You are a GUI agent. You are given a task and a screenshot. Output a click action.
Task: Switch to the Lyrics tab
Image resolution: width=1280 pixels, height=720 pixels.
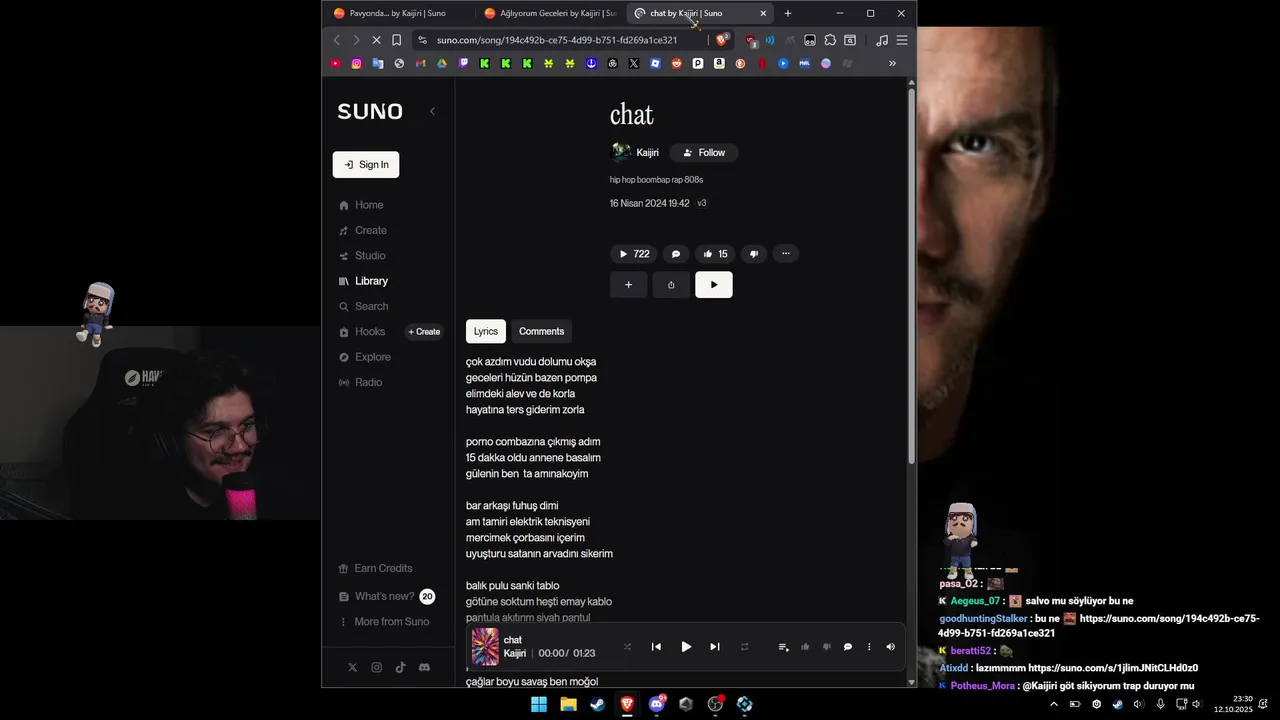click(x=486, y=332)
